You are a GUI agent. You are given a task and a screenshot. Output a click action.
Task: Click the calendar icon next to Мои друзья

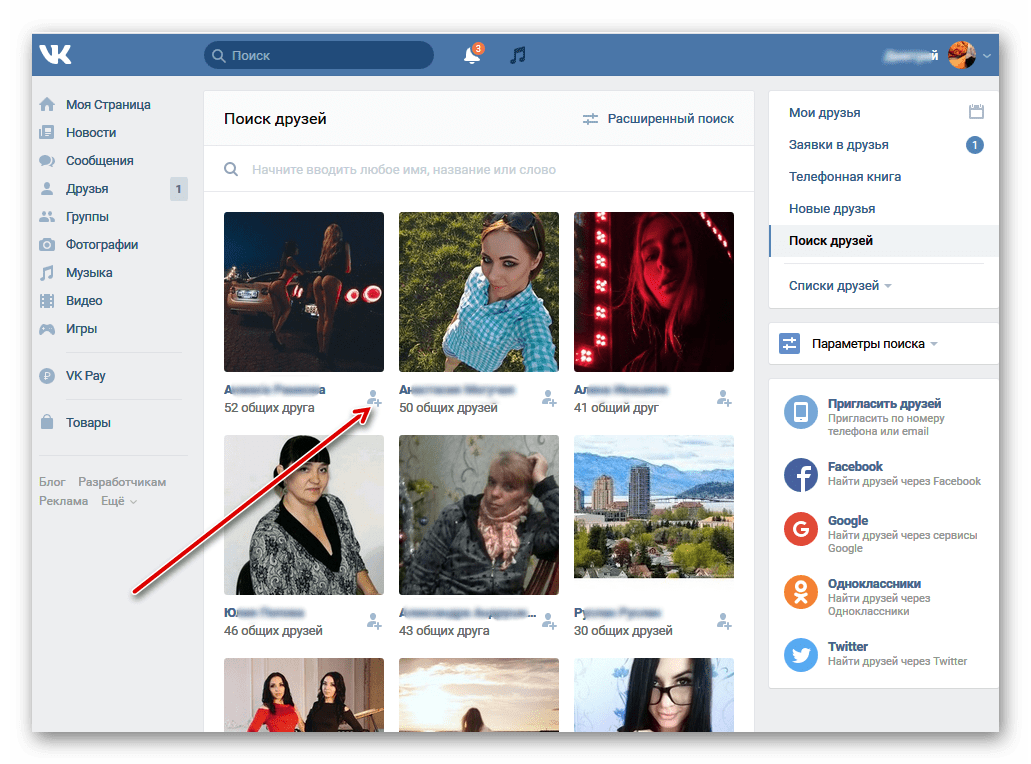(976, 112)
